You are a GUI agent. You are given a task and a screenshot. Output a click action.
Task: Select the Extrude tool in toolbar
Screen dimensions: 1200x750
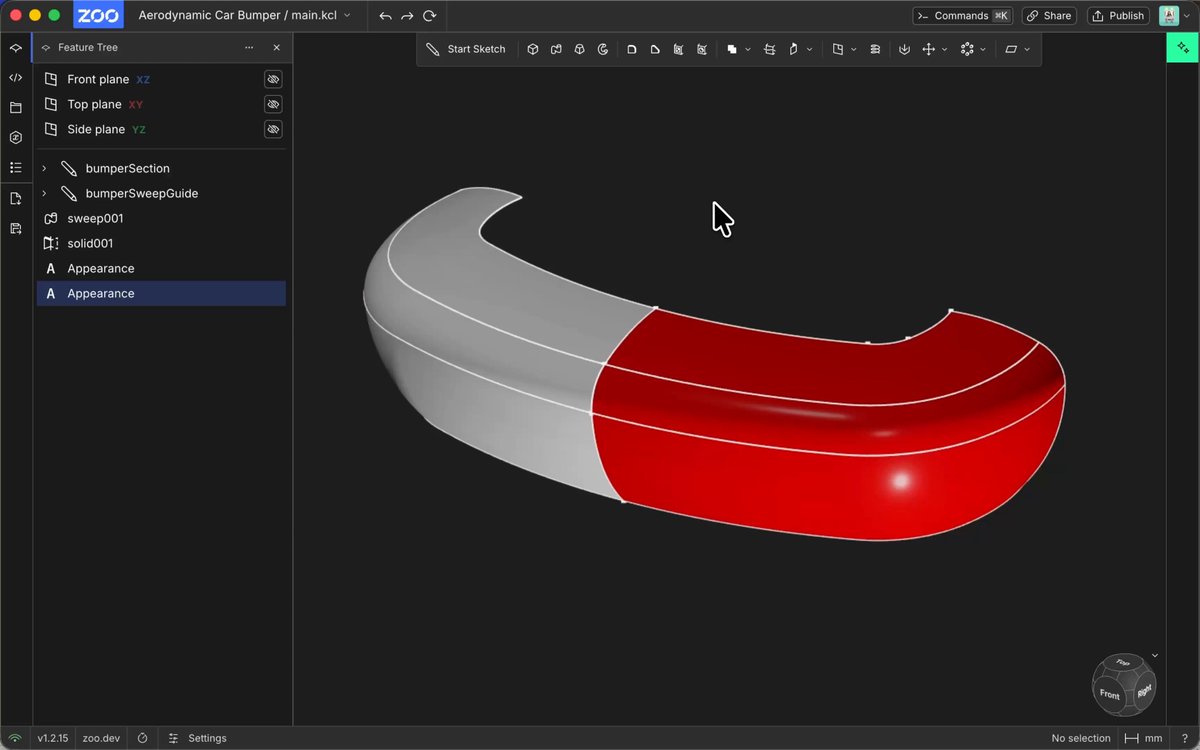[x=533, y=49]
